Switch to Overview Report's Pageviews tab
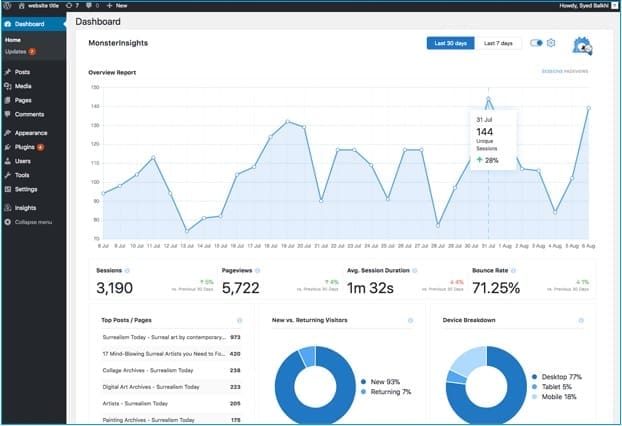Image resolution: width=622 pixels, height=426 pixels. point(576,71)
